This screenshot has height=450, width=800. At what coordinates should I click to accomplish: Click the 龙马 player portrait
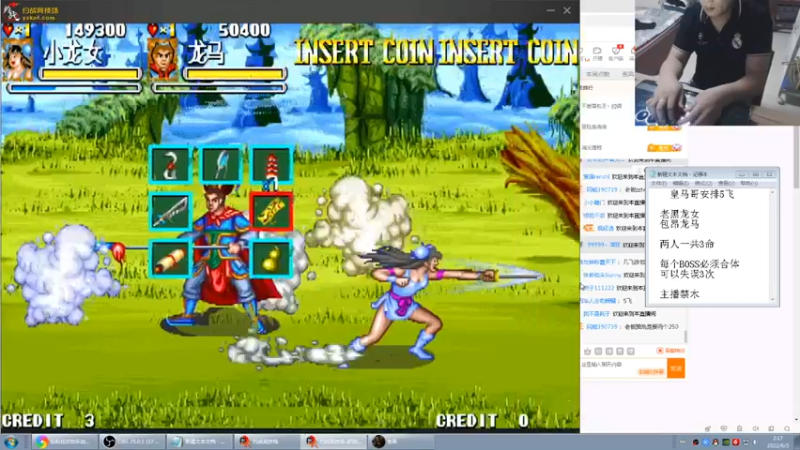click(162, 60)
